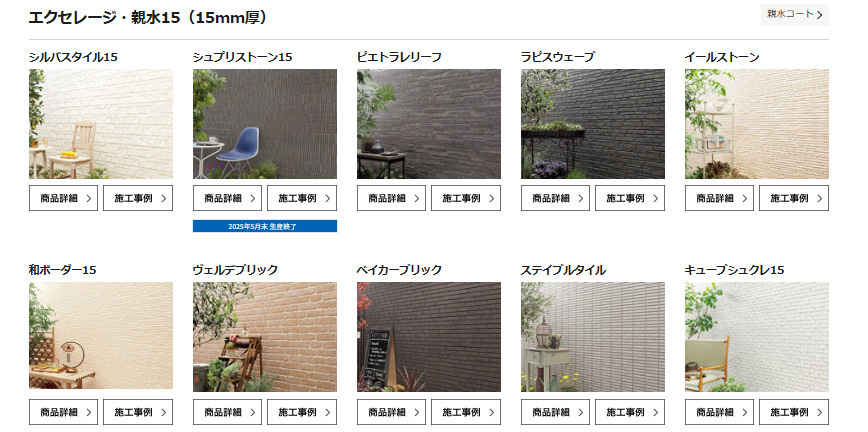Viewport: 868px width, 432px height.
Task: Select the ヴェルデブリック brick wall thumbnail
Action: (x=265, y=337)
